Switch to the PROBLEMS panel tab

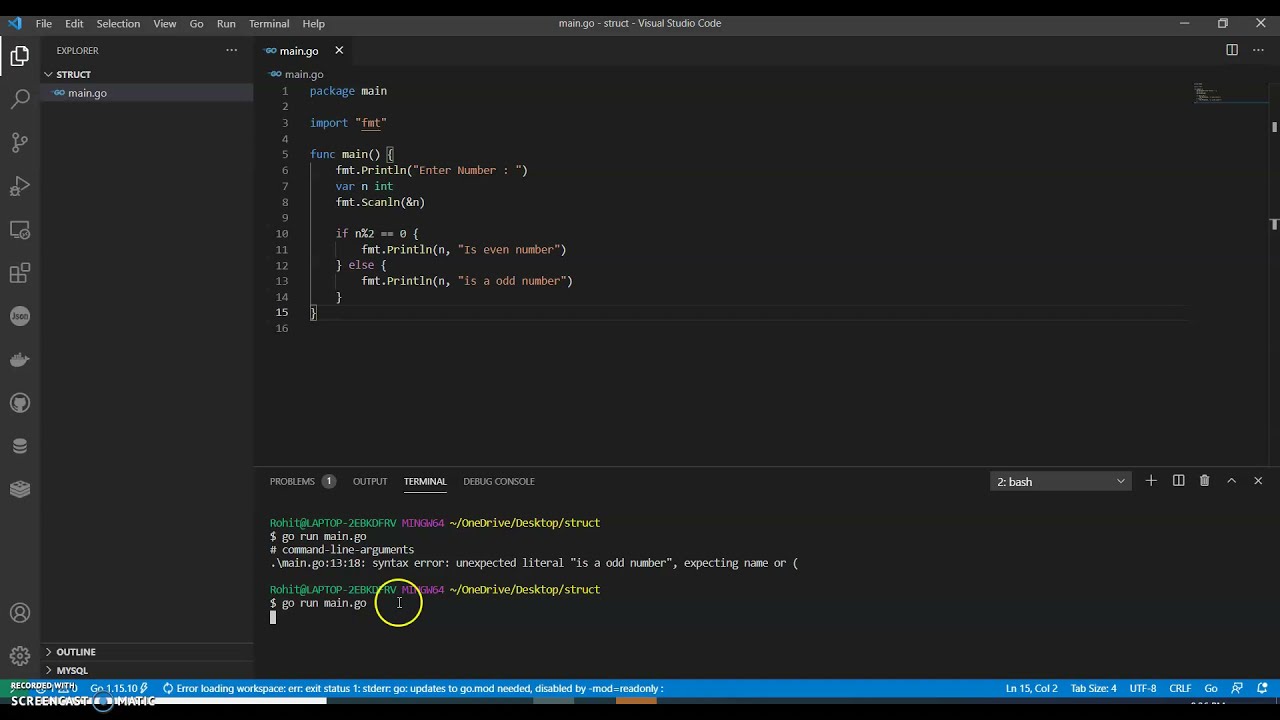(x=292, y=481)
